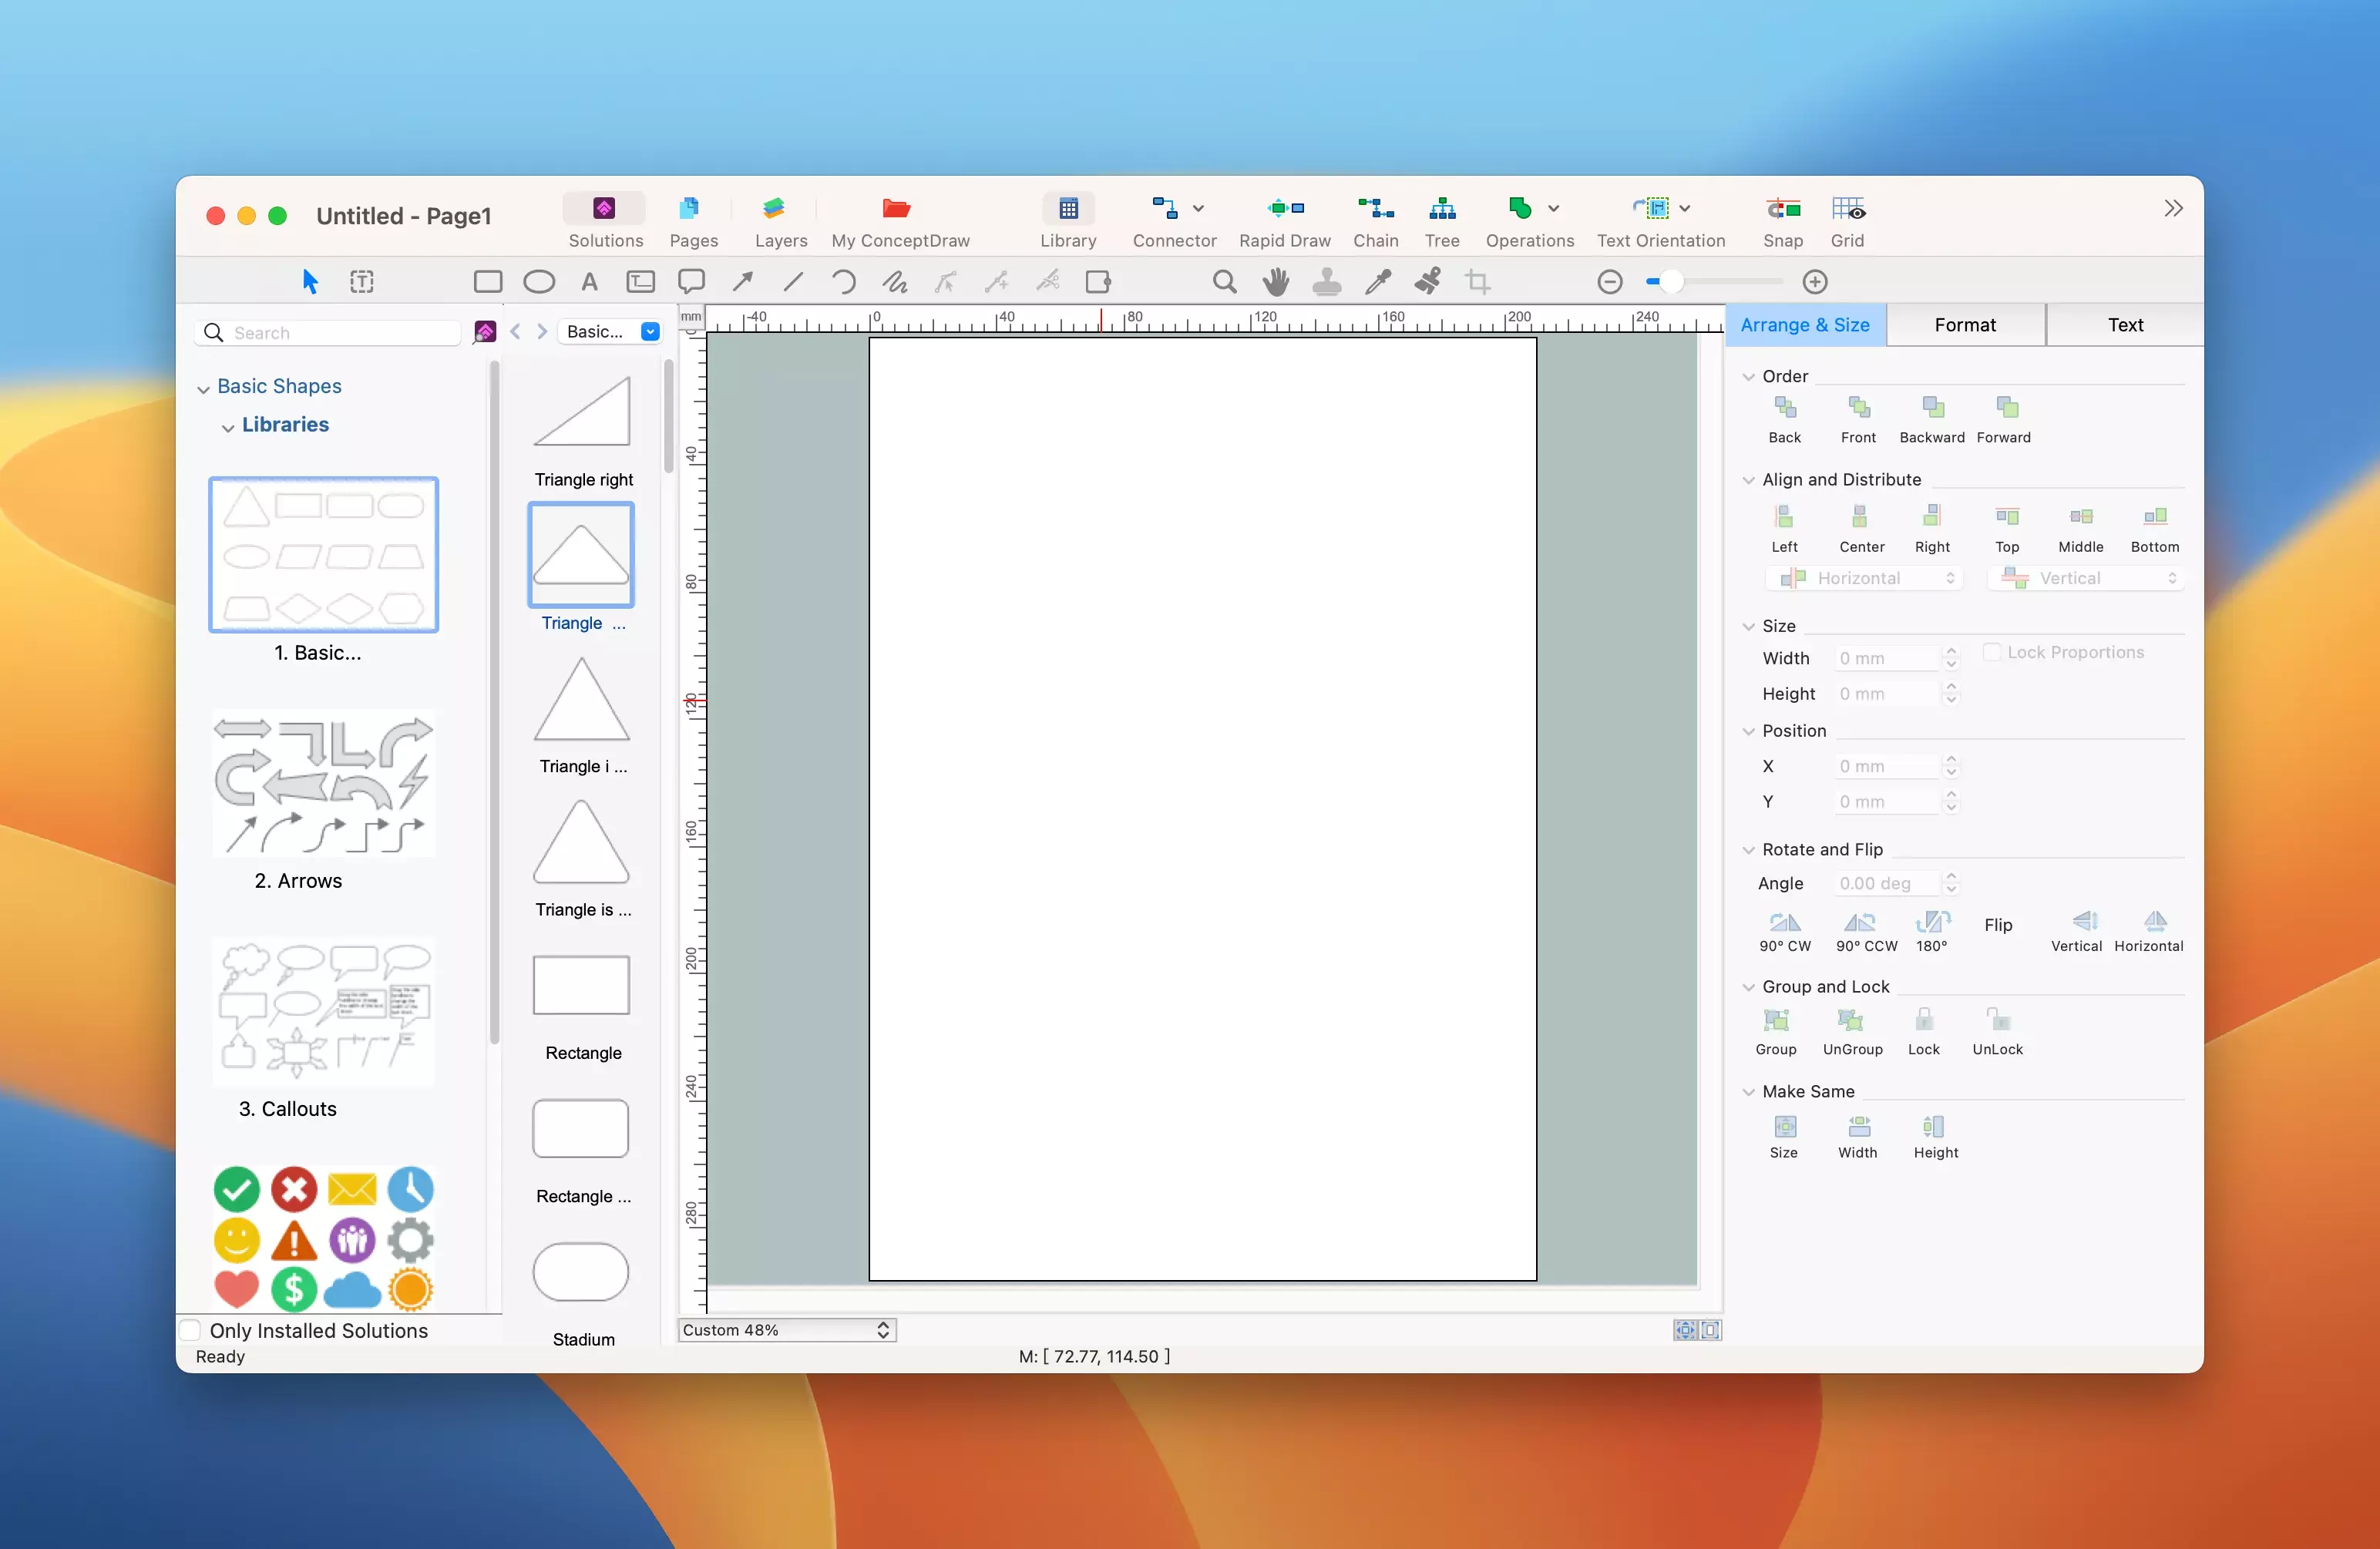
Task: Check the Lock Proportions box
Action: 1991,652
